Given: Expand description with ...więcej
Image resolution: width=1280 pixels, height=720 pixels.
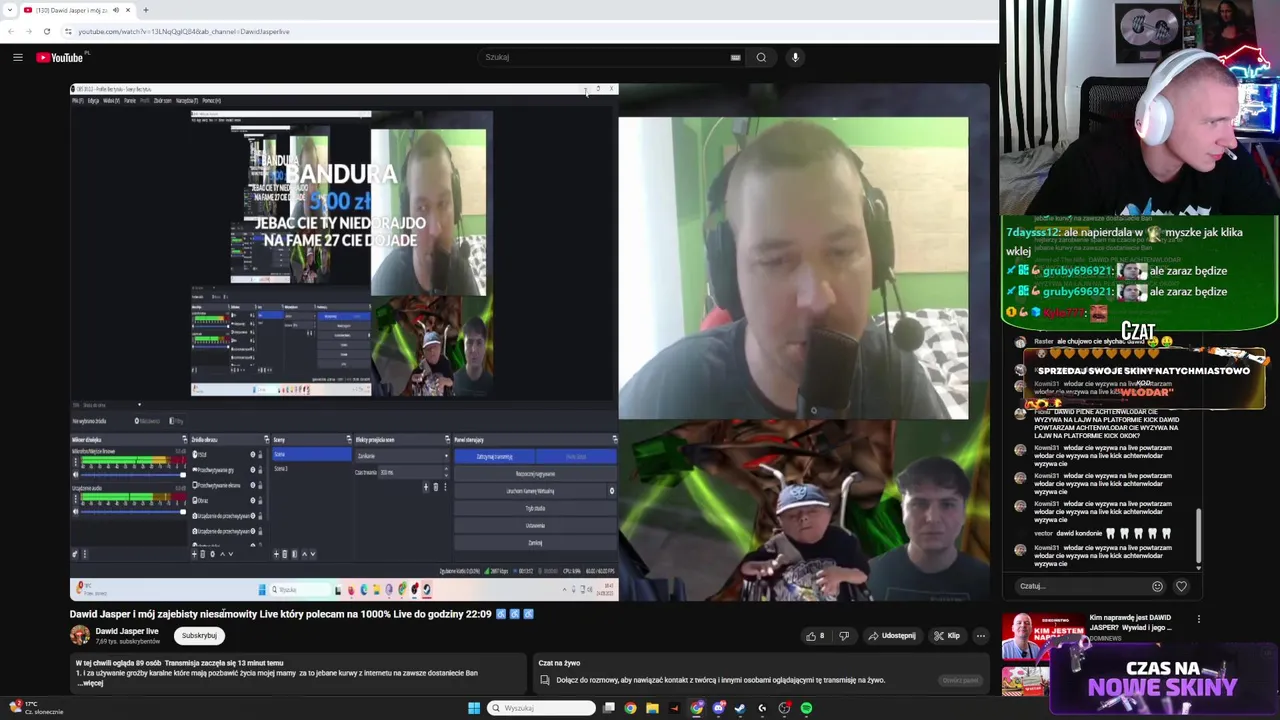Looking at the screenshot, I should click(90, 683).
